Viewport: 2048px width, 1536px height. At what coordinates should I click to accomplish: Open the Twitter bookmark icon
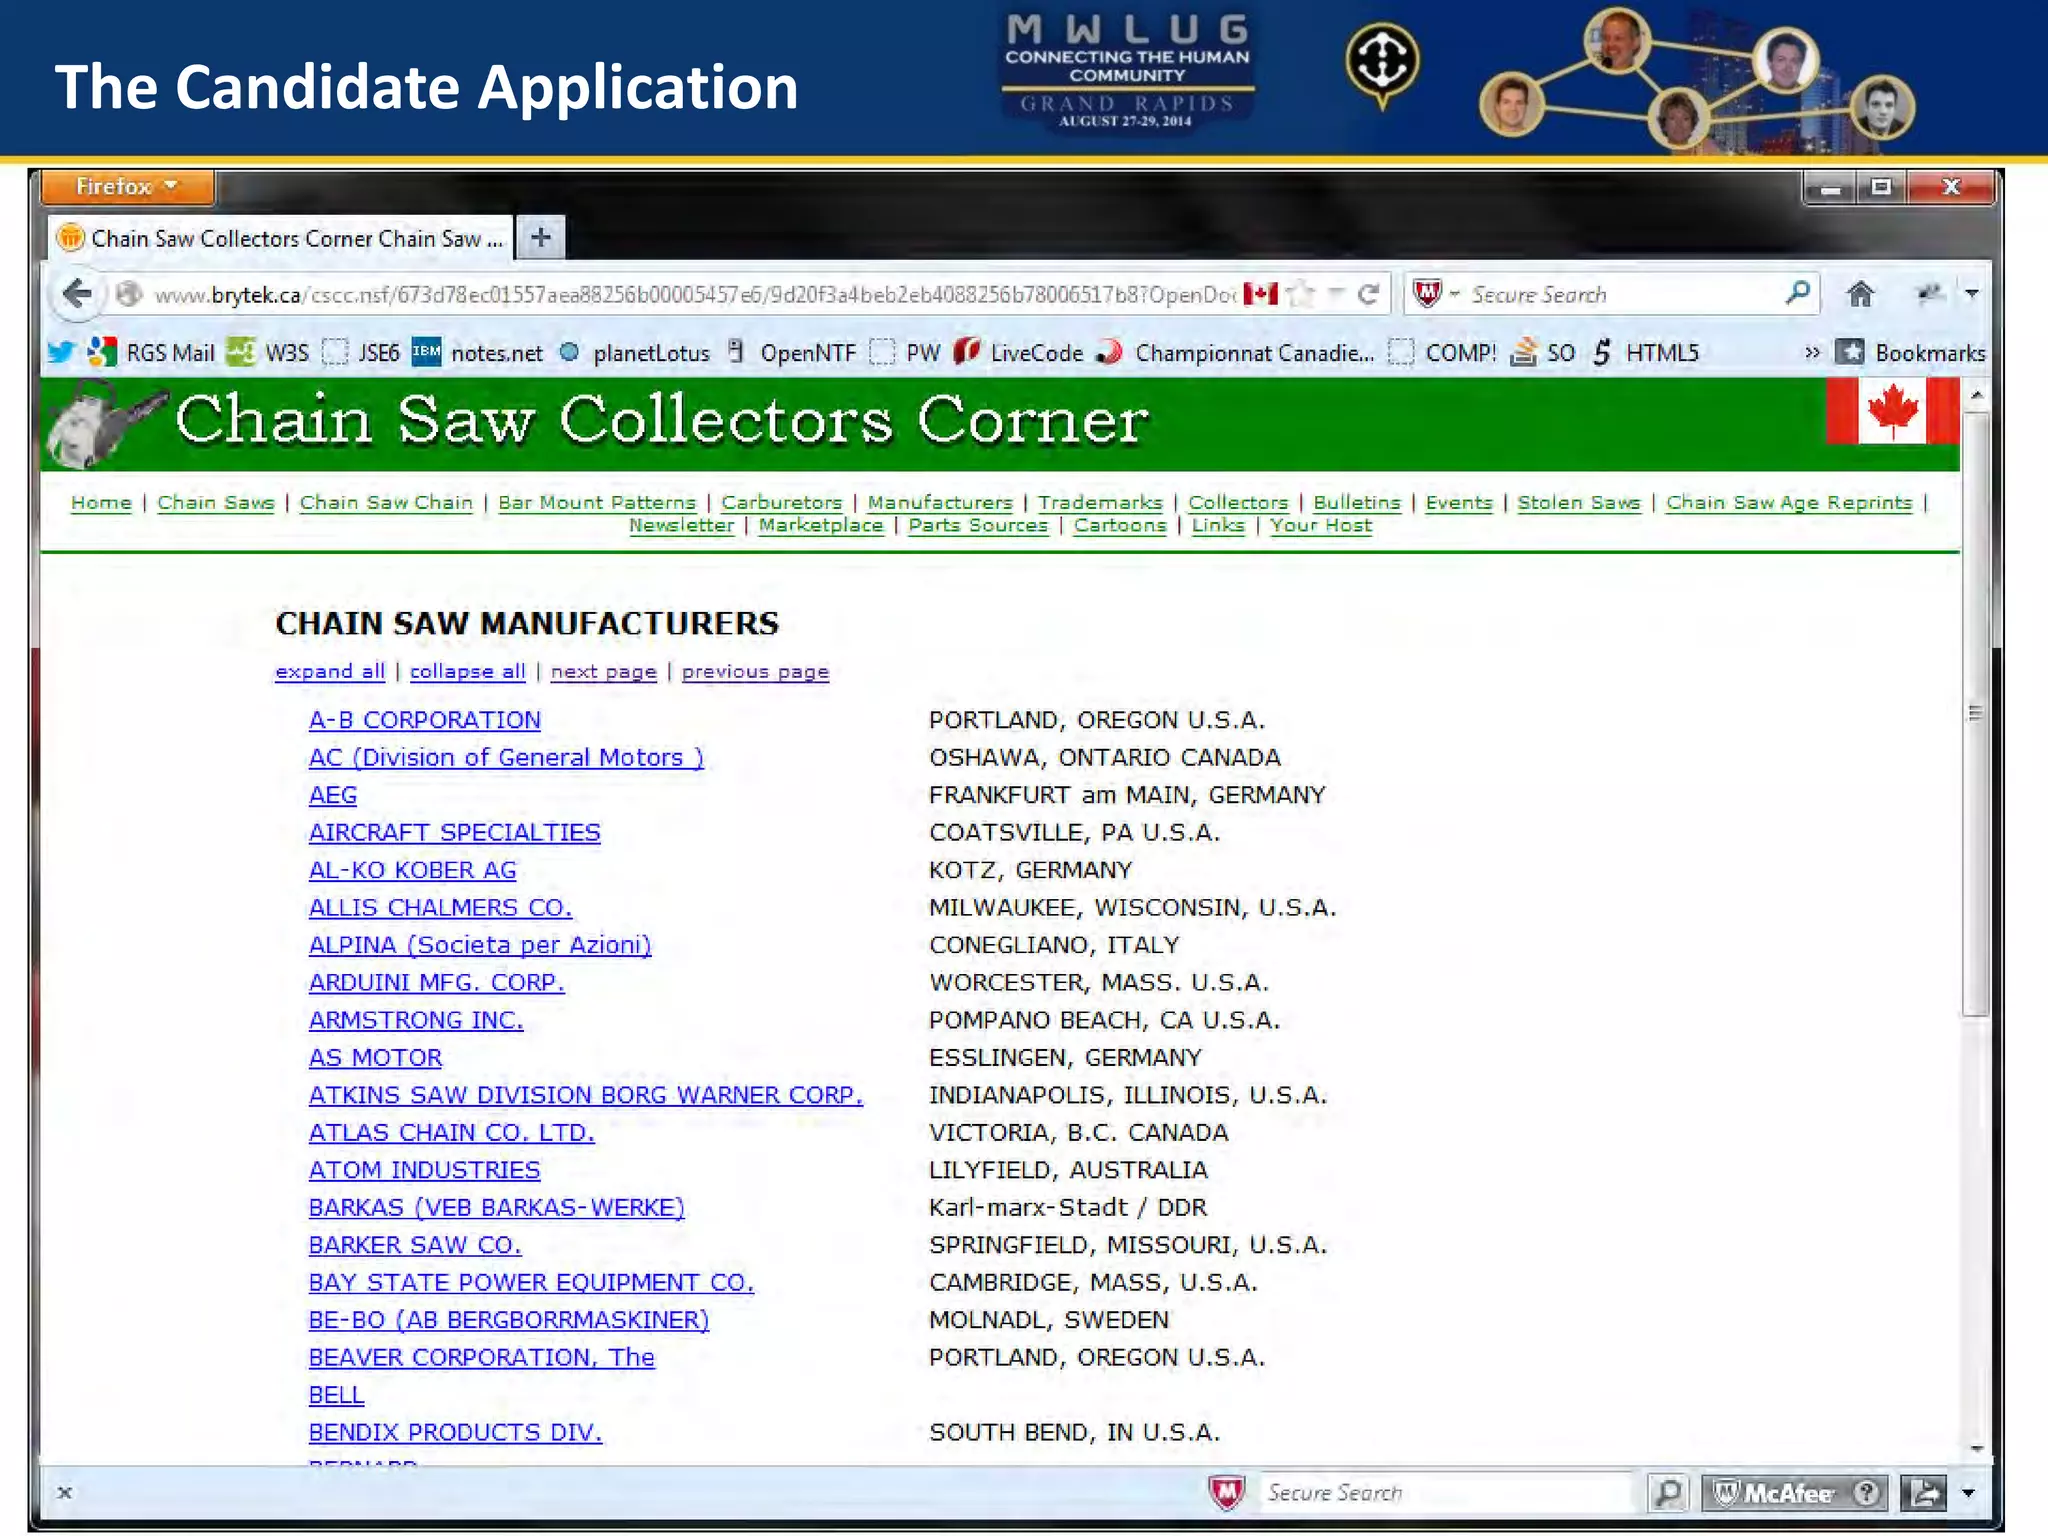[61, 352]
